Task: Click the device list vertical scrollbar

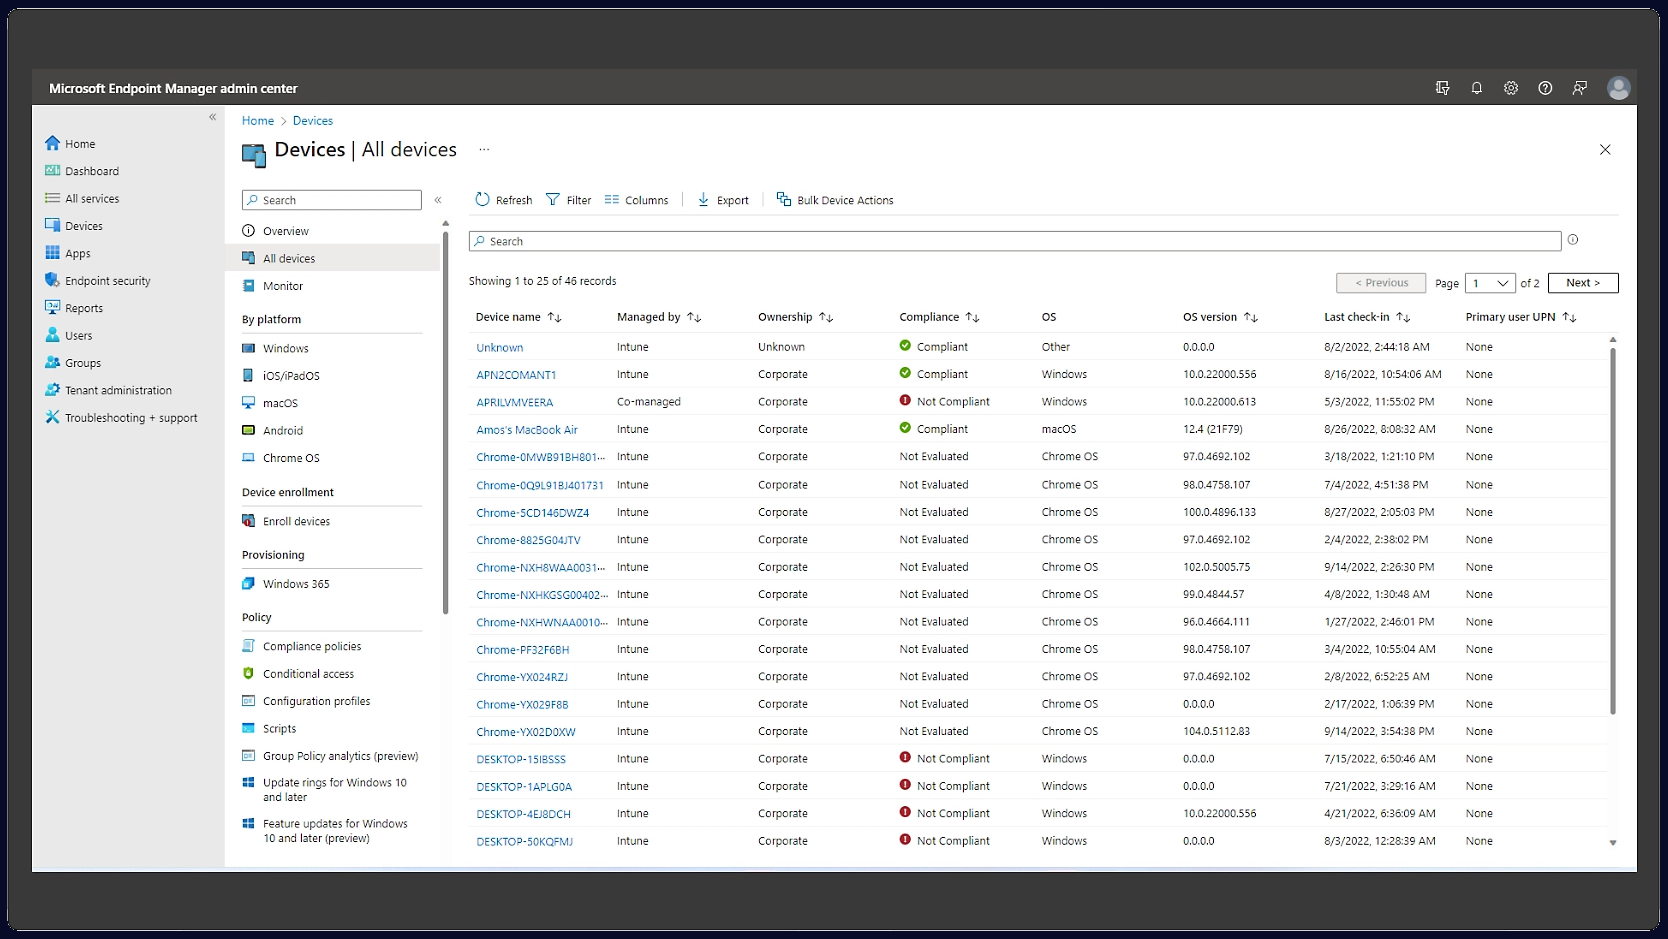Action: pyautogui.click(x=1612, y=530)
